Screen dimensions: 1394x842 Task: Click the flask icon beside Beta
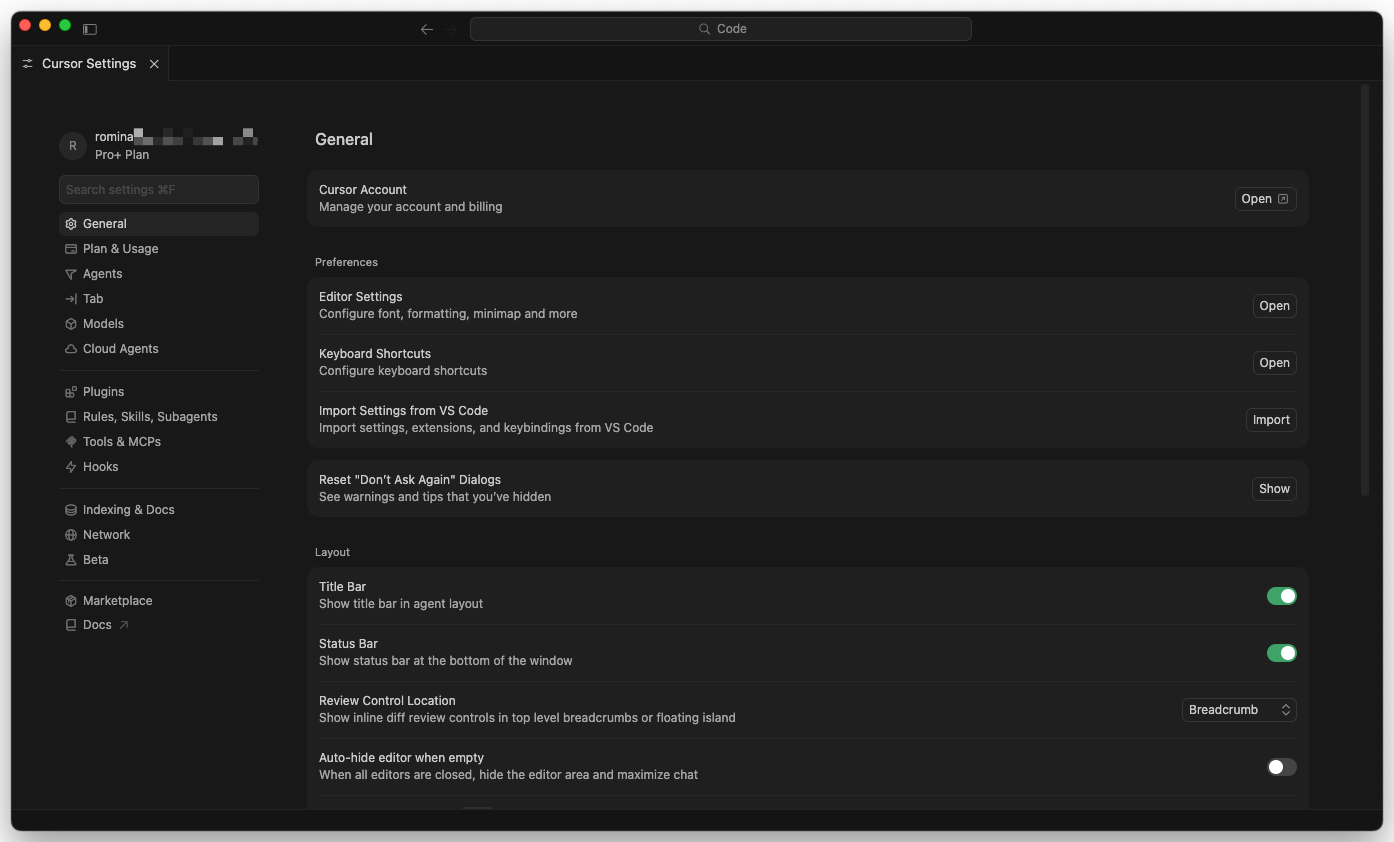71,560
